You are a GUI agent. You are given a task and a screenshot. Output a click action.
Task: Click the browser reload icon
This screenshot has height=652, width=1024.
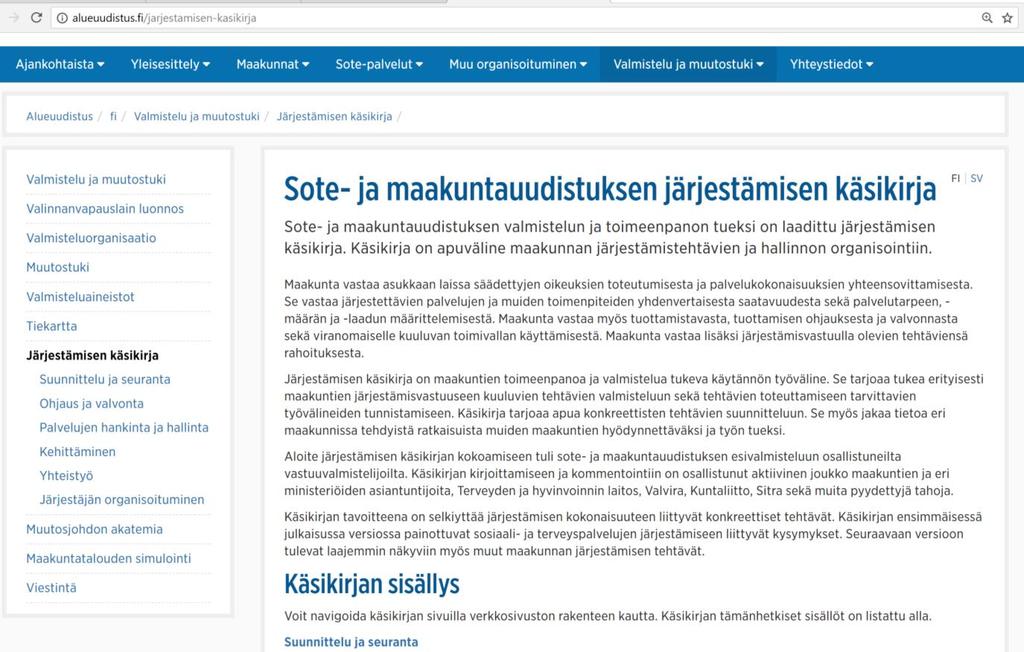pyautogui.click(x=37, y=18)
